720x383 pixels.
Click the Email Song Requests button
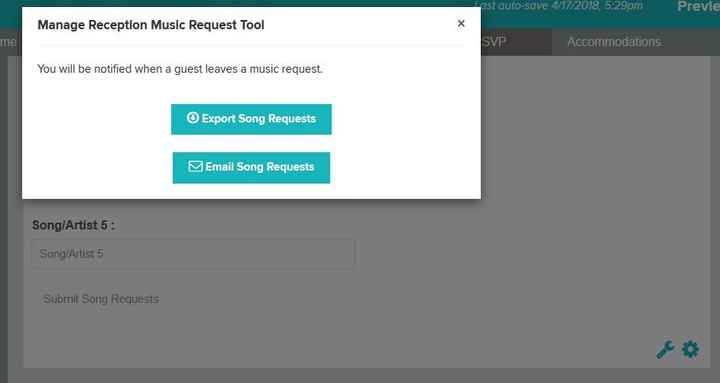tap(251, 168)
